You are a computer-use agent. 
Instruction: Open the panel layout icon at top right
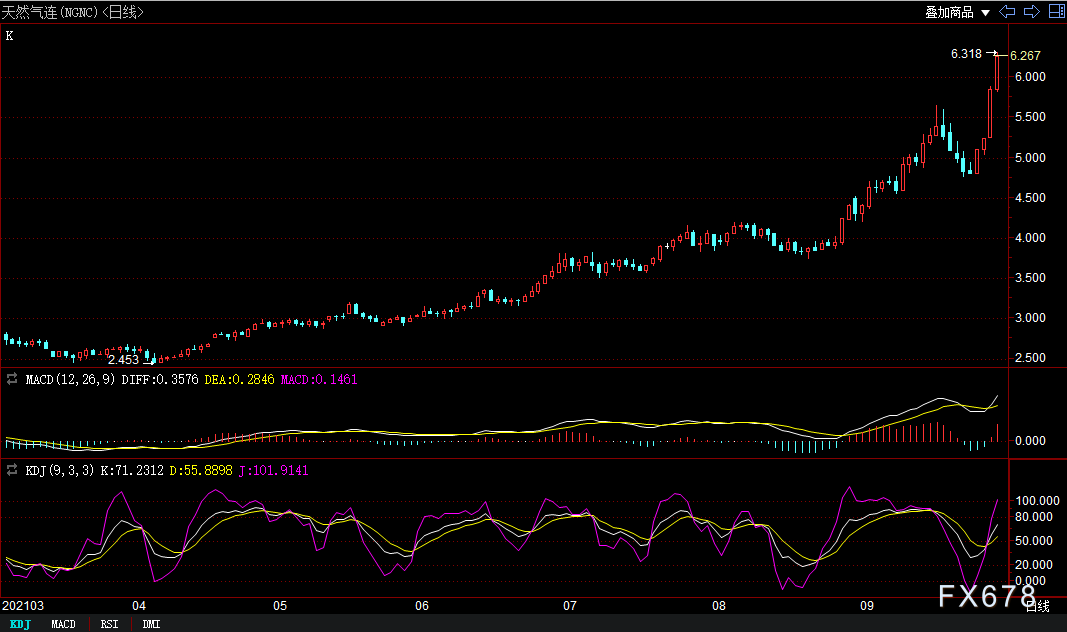click(1057, 12)
